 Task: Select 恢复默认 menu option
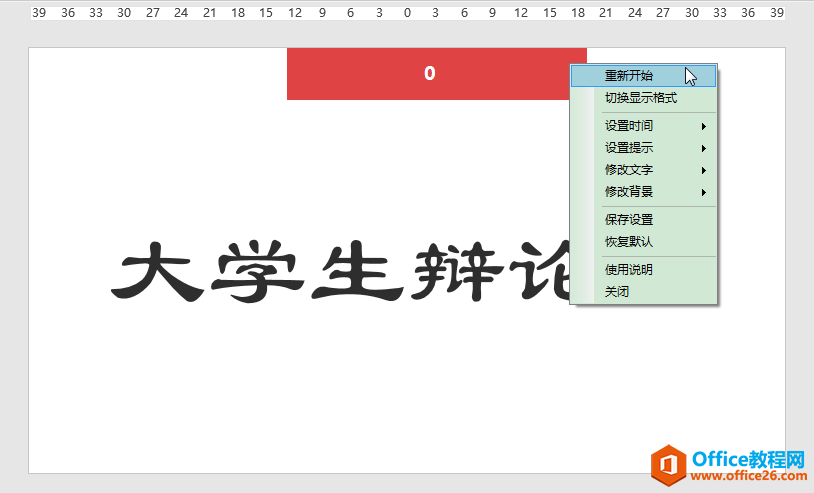click(x=643, y=242)
